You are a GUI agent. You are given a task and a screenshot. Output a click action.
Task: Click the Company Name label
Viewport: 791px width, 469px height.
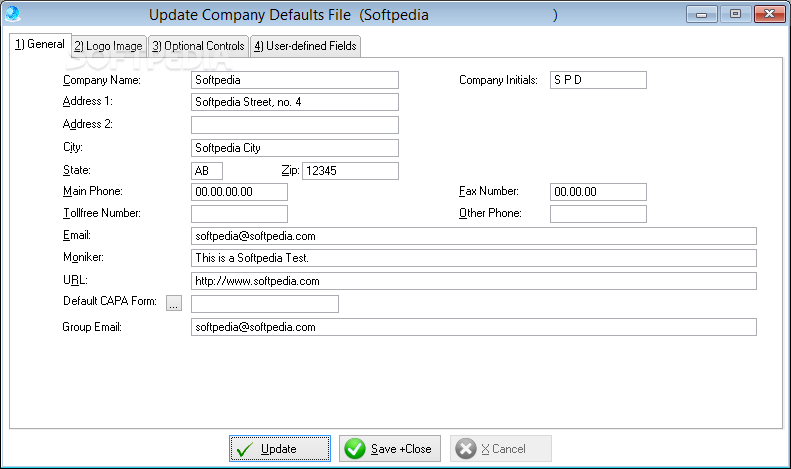tap(101, 80)
